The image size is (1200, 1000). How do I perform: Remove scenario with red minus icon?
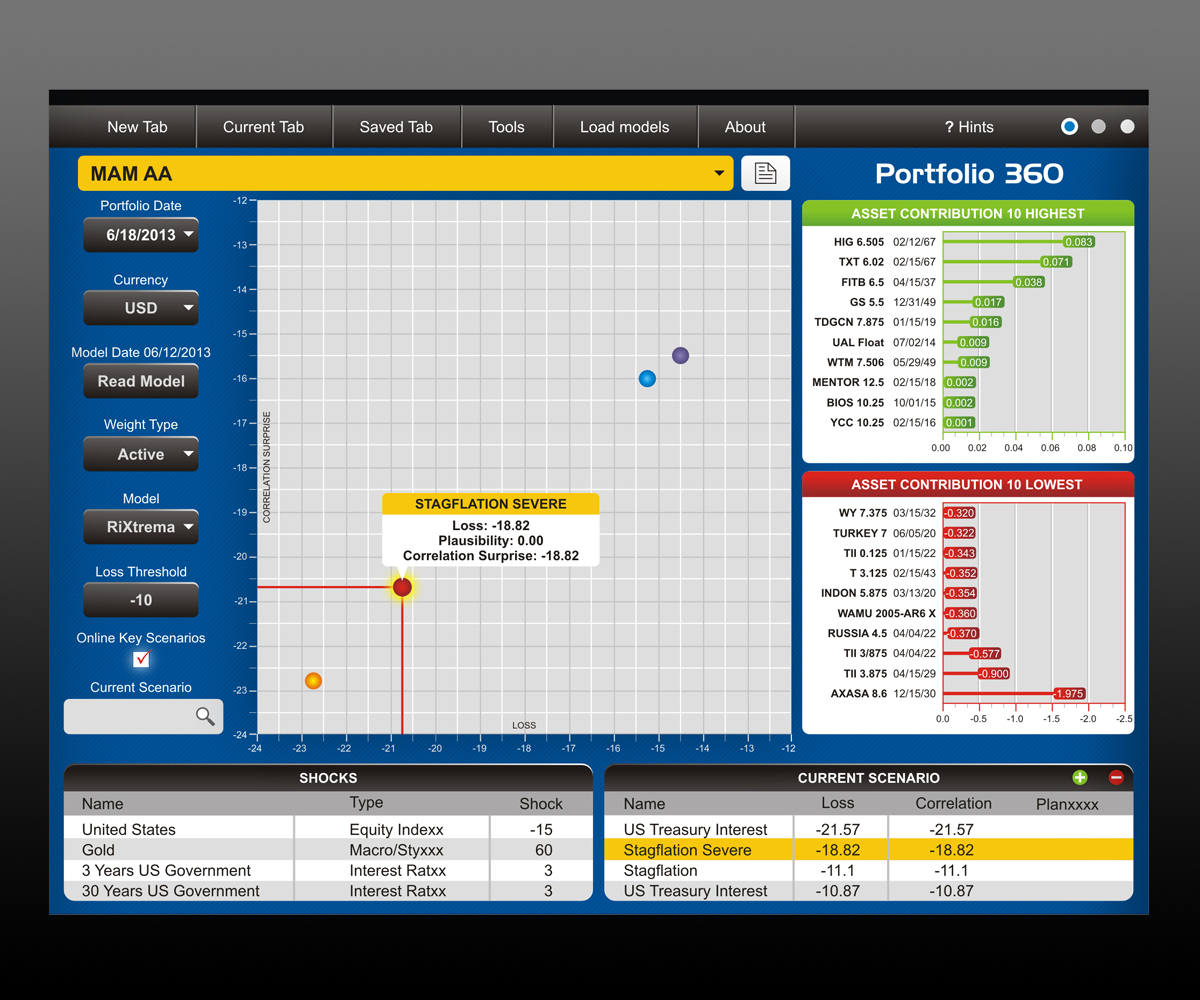tap(1116, 777)
